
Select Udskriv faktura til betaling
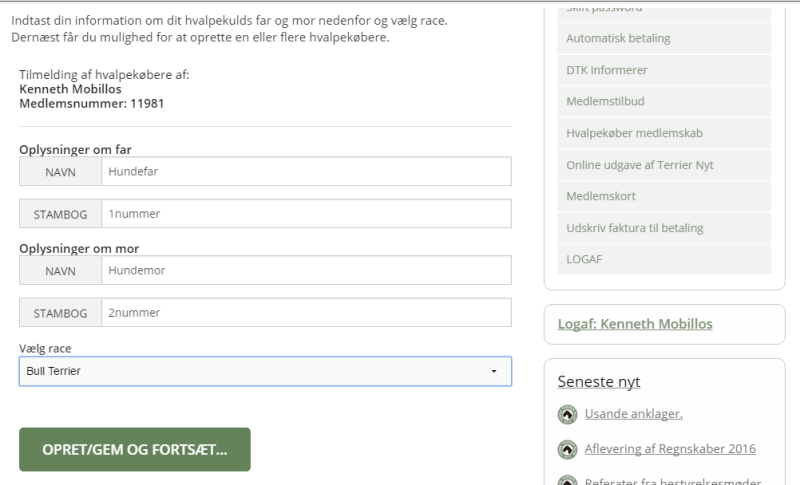(x=664, y=228)
